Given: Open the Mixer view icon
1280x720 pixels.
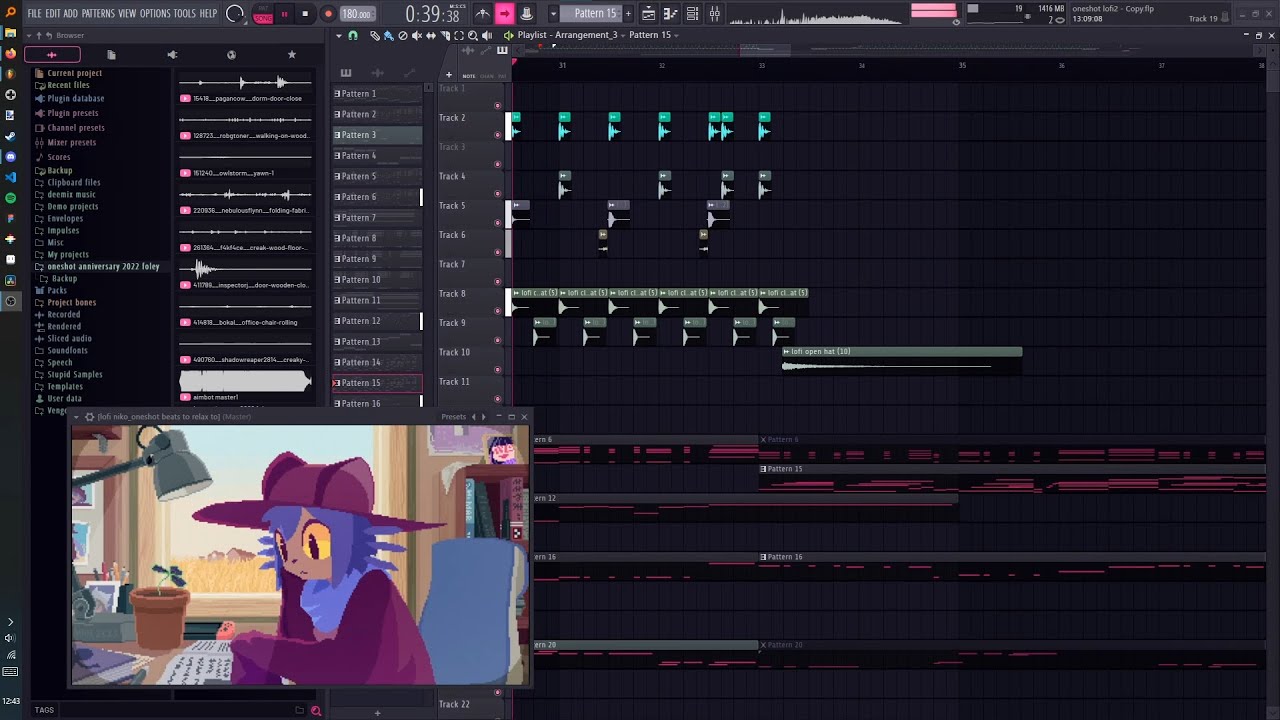Looking at the screenshot, I should 714,14.
